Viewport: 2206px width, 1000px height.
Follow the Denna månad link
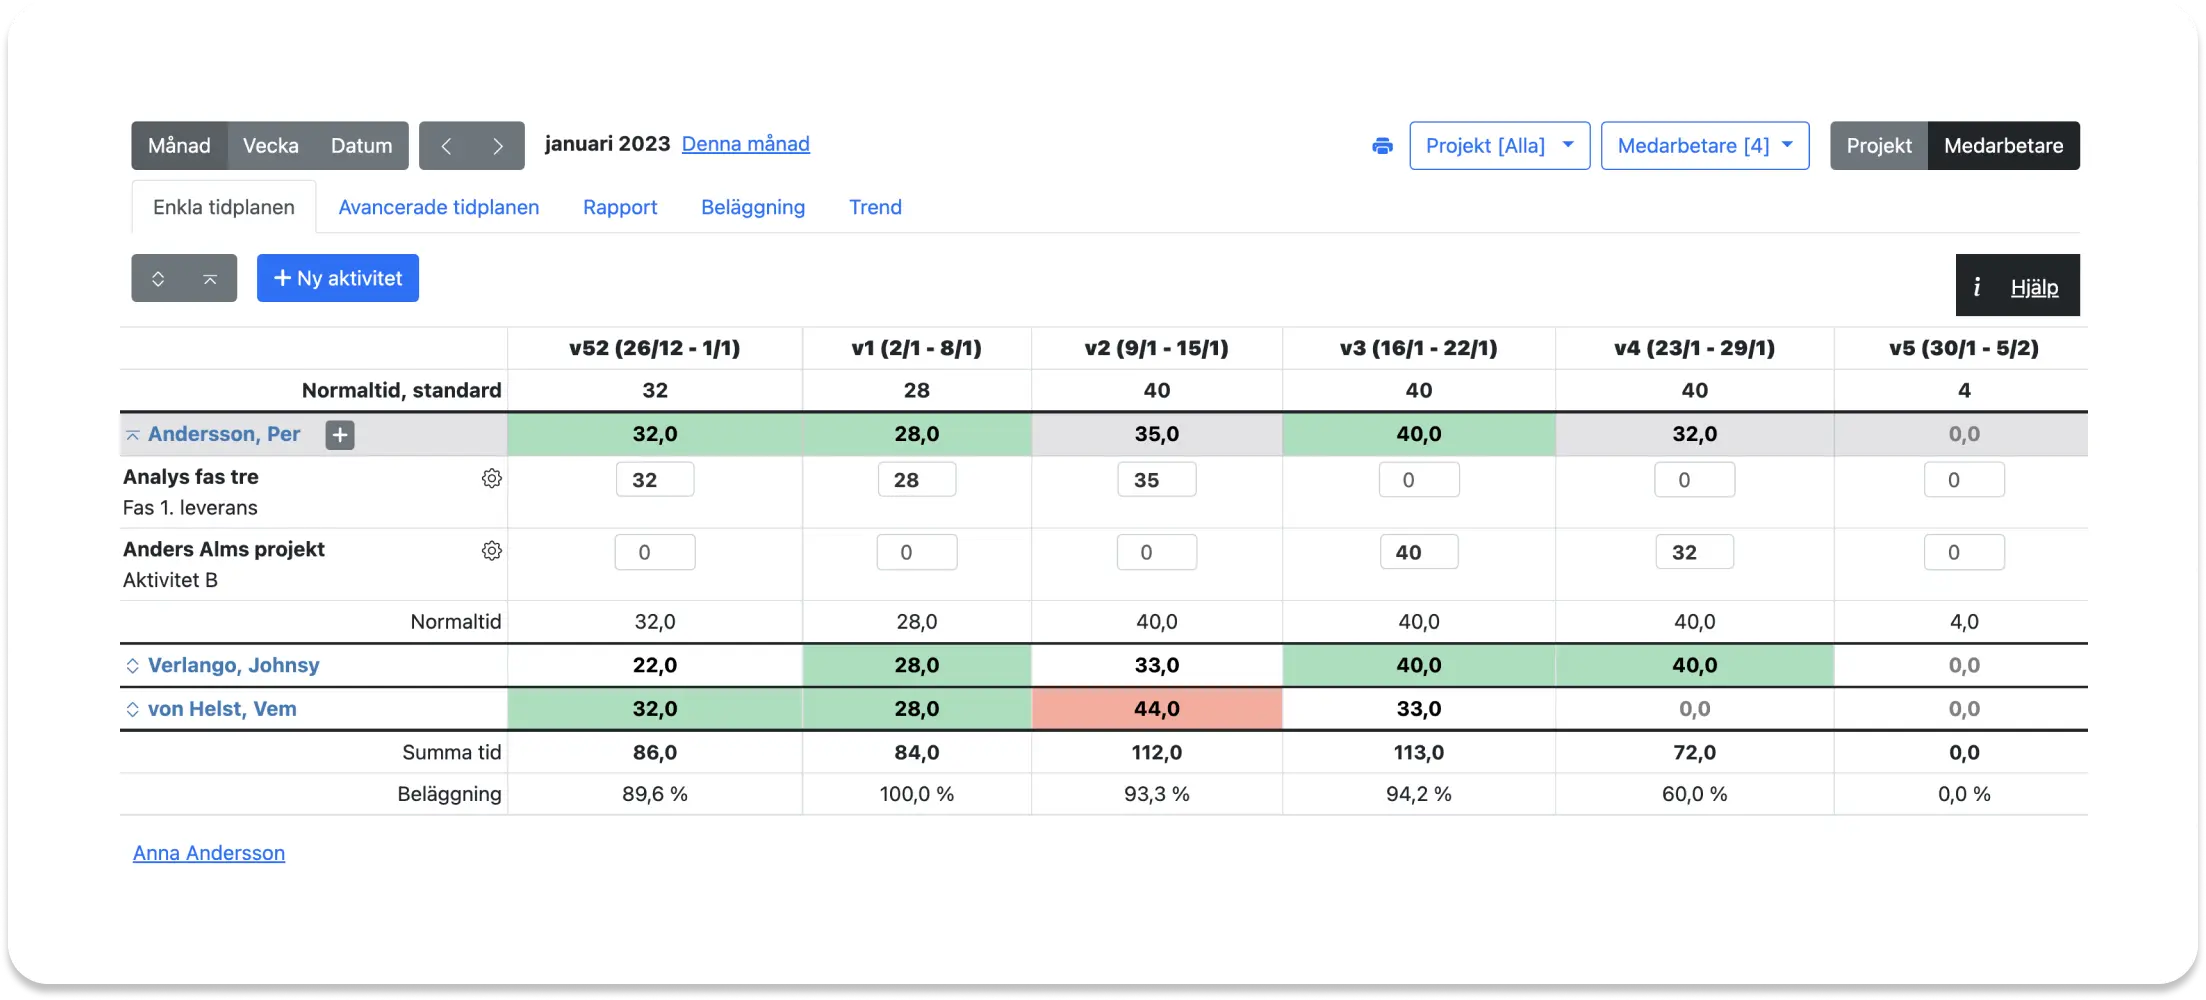745,144
